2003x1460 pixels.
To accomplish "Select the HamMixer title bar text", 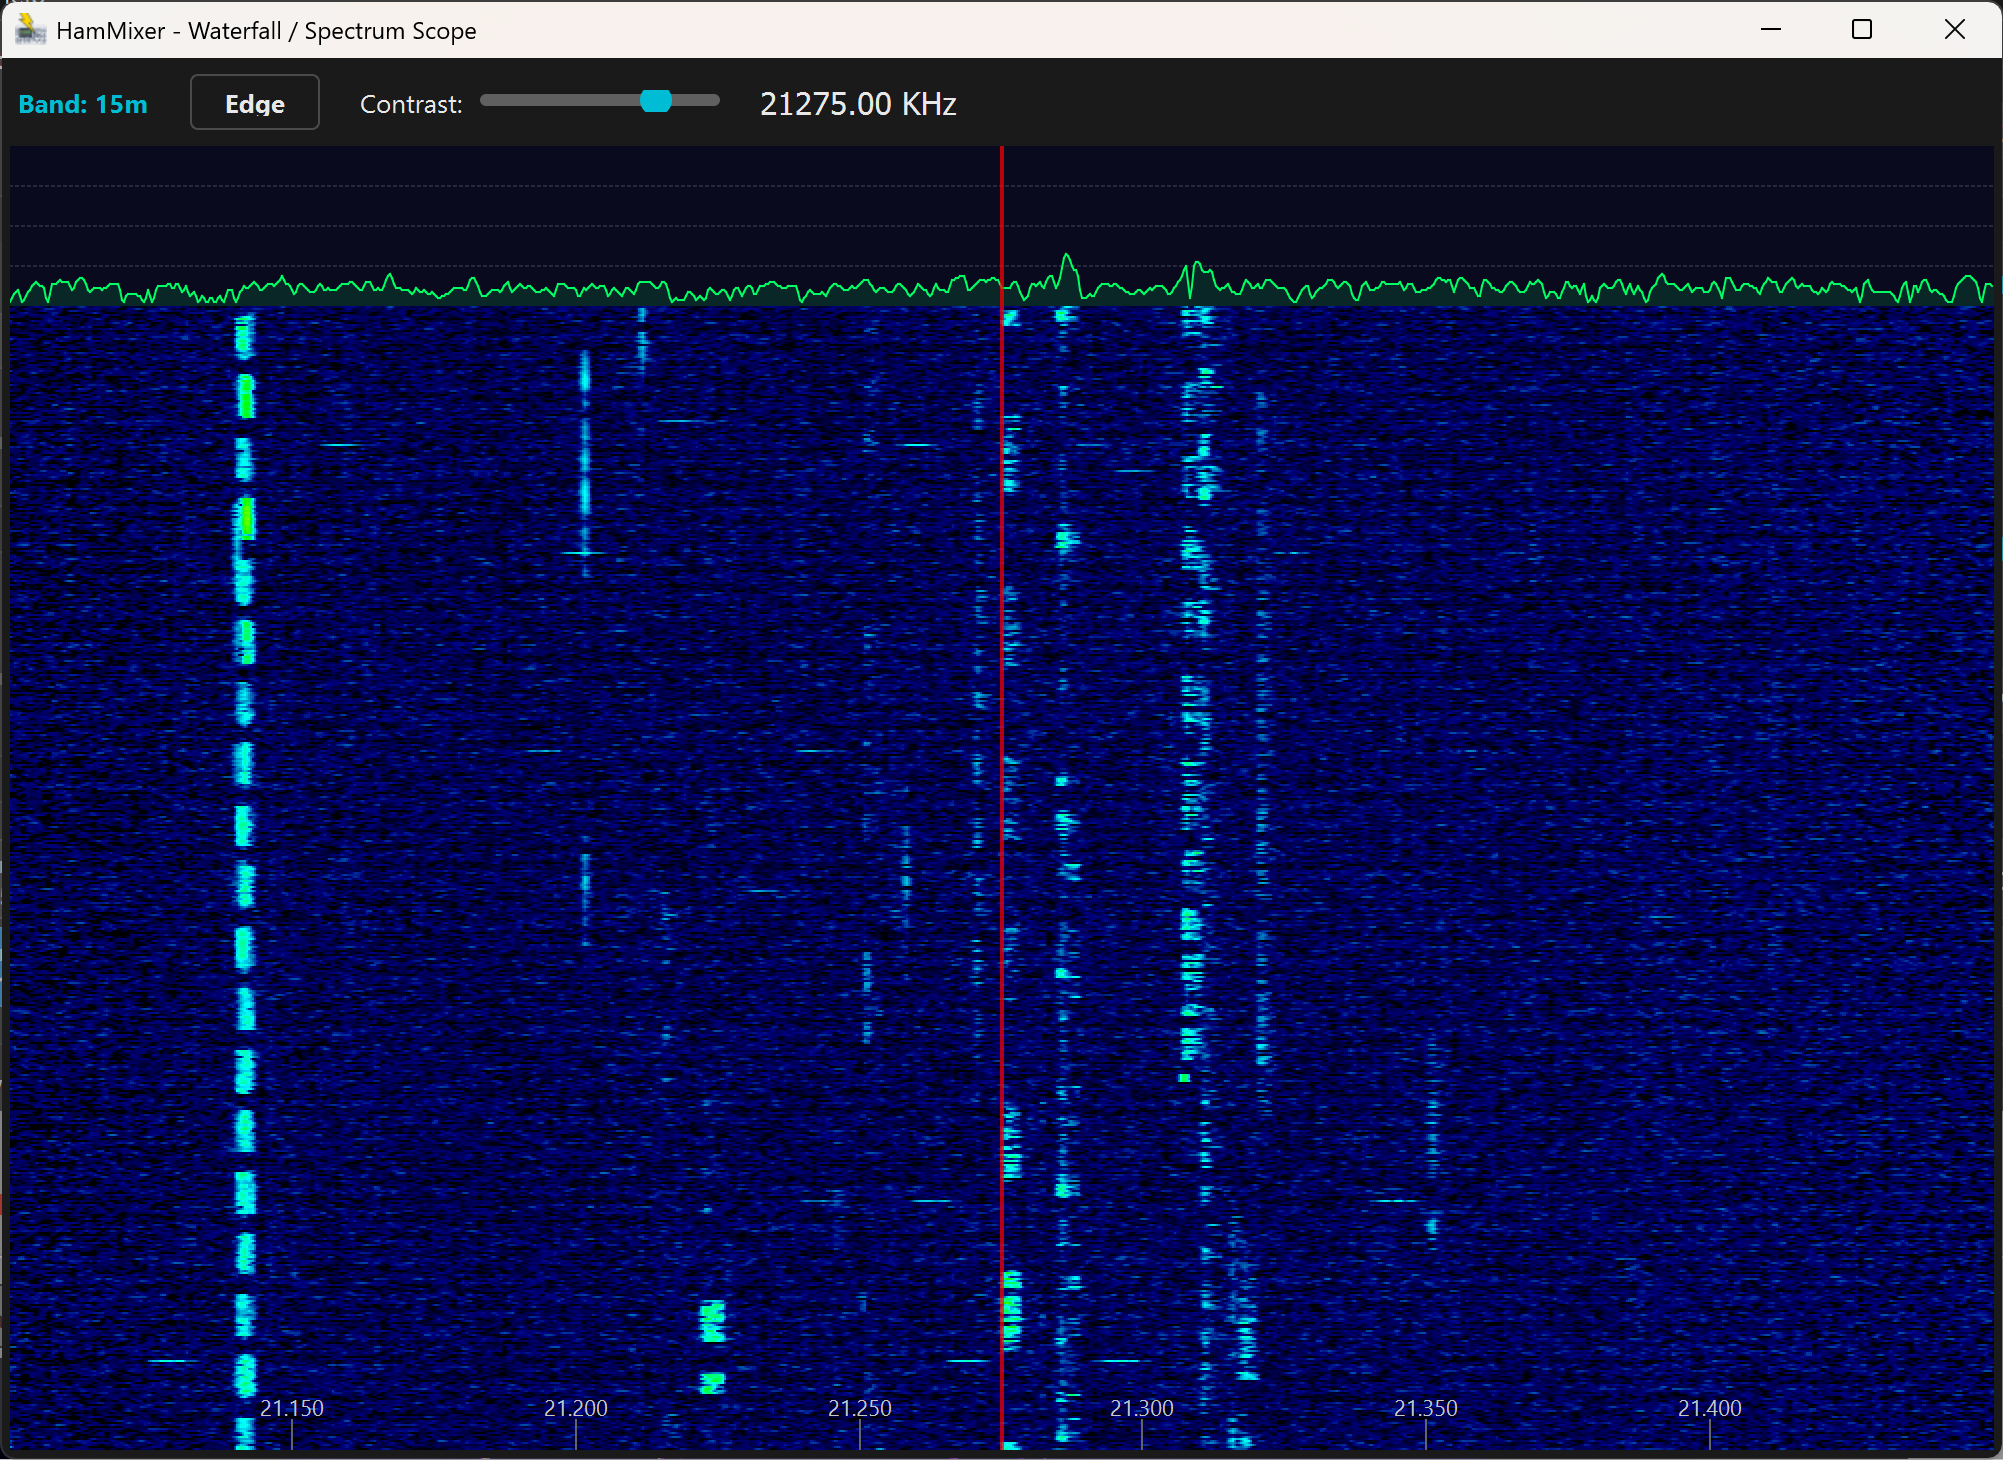I will pyautogui.click(x=267, y=30).
